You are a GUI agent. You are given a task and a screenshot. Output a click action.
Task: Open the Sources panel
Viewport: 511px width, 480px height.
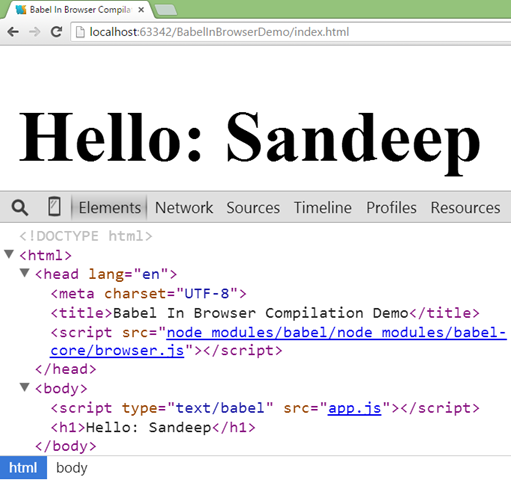click(253, 208)
